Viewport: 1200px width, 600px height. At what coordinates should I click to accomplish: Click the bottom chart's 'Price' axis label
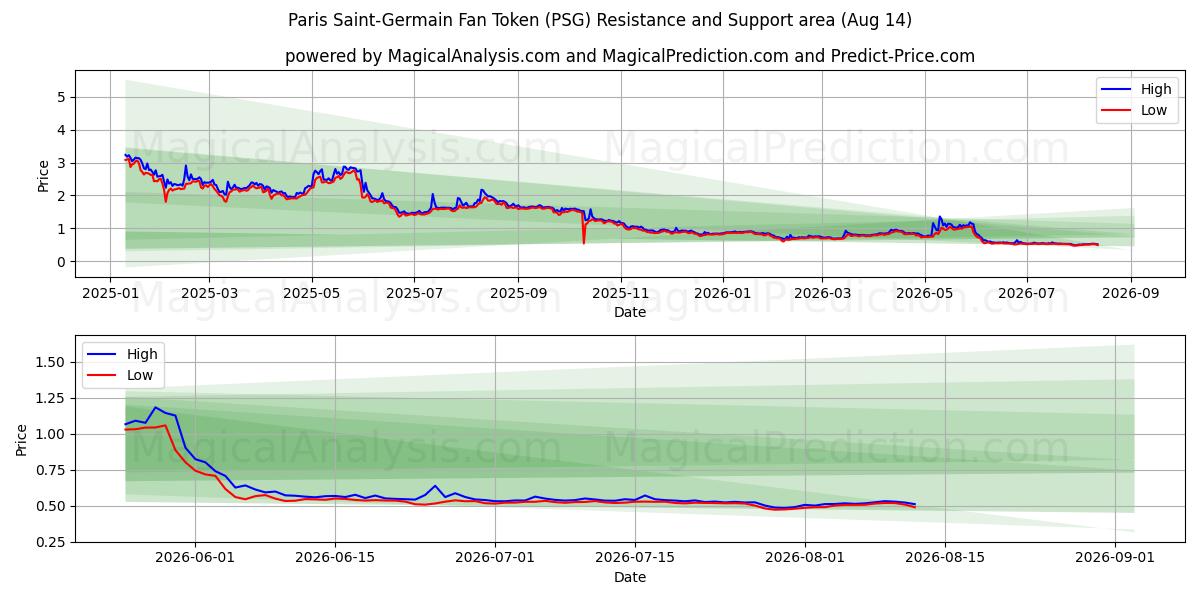[x=23, y=439]
